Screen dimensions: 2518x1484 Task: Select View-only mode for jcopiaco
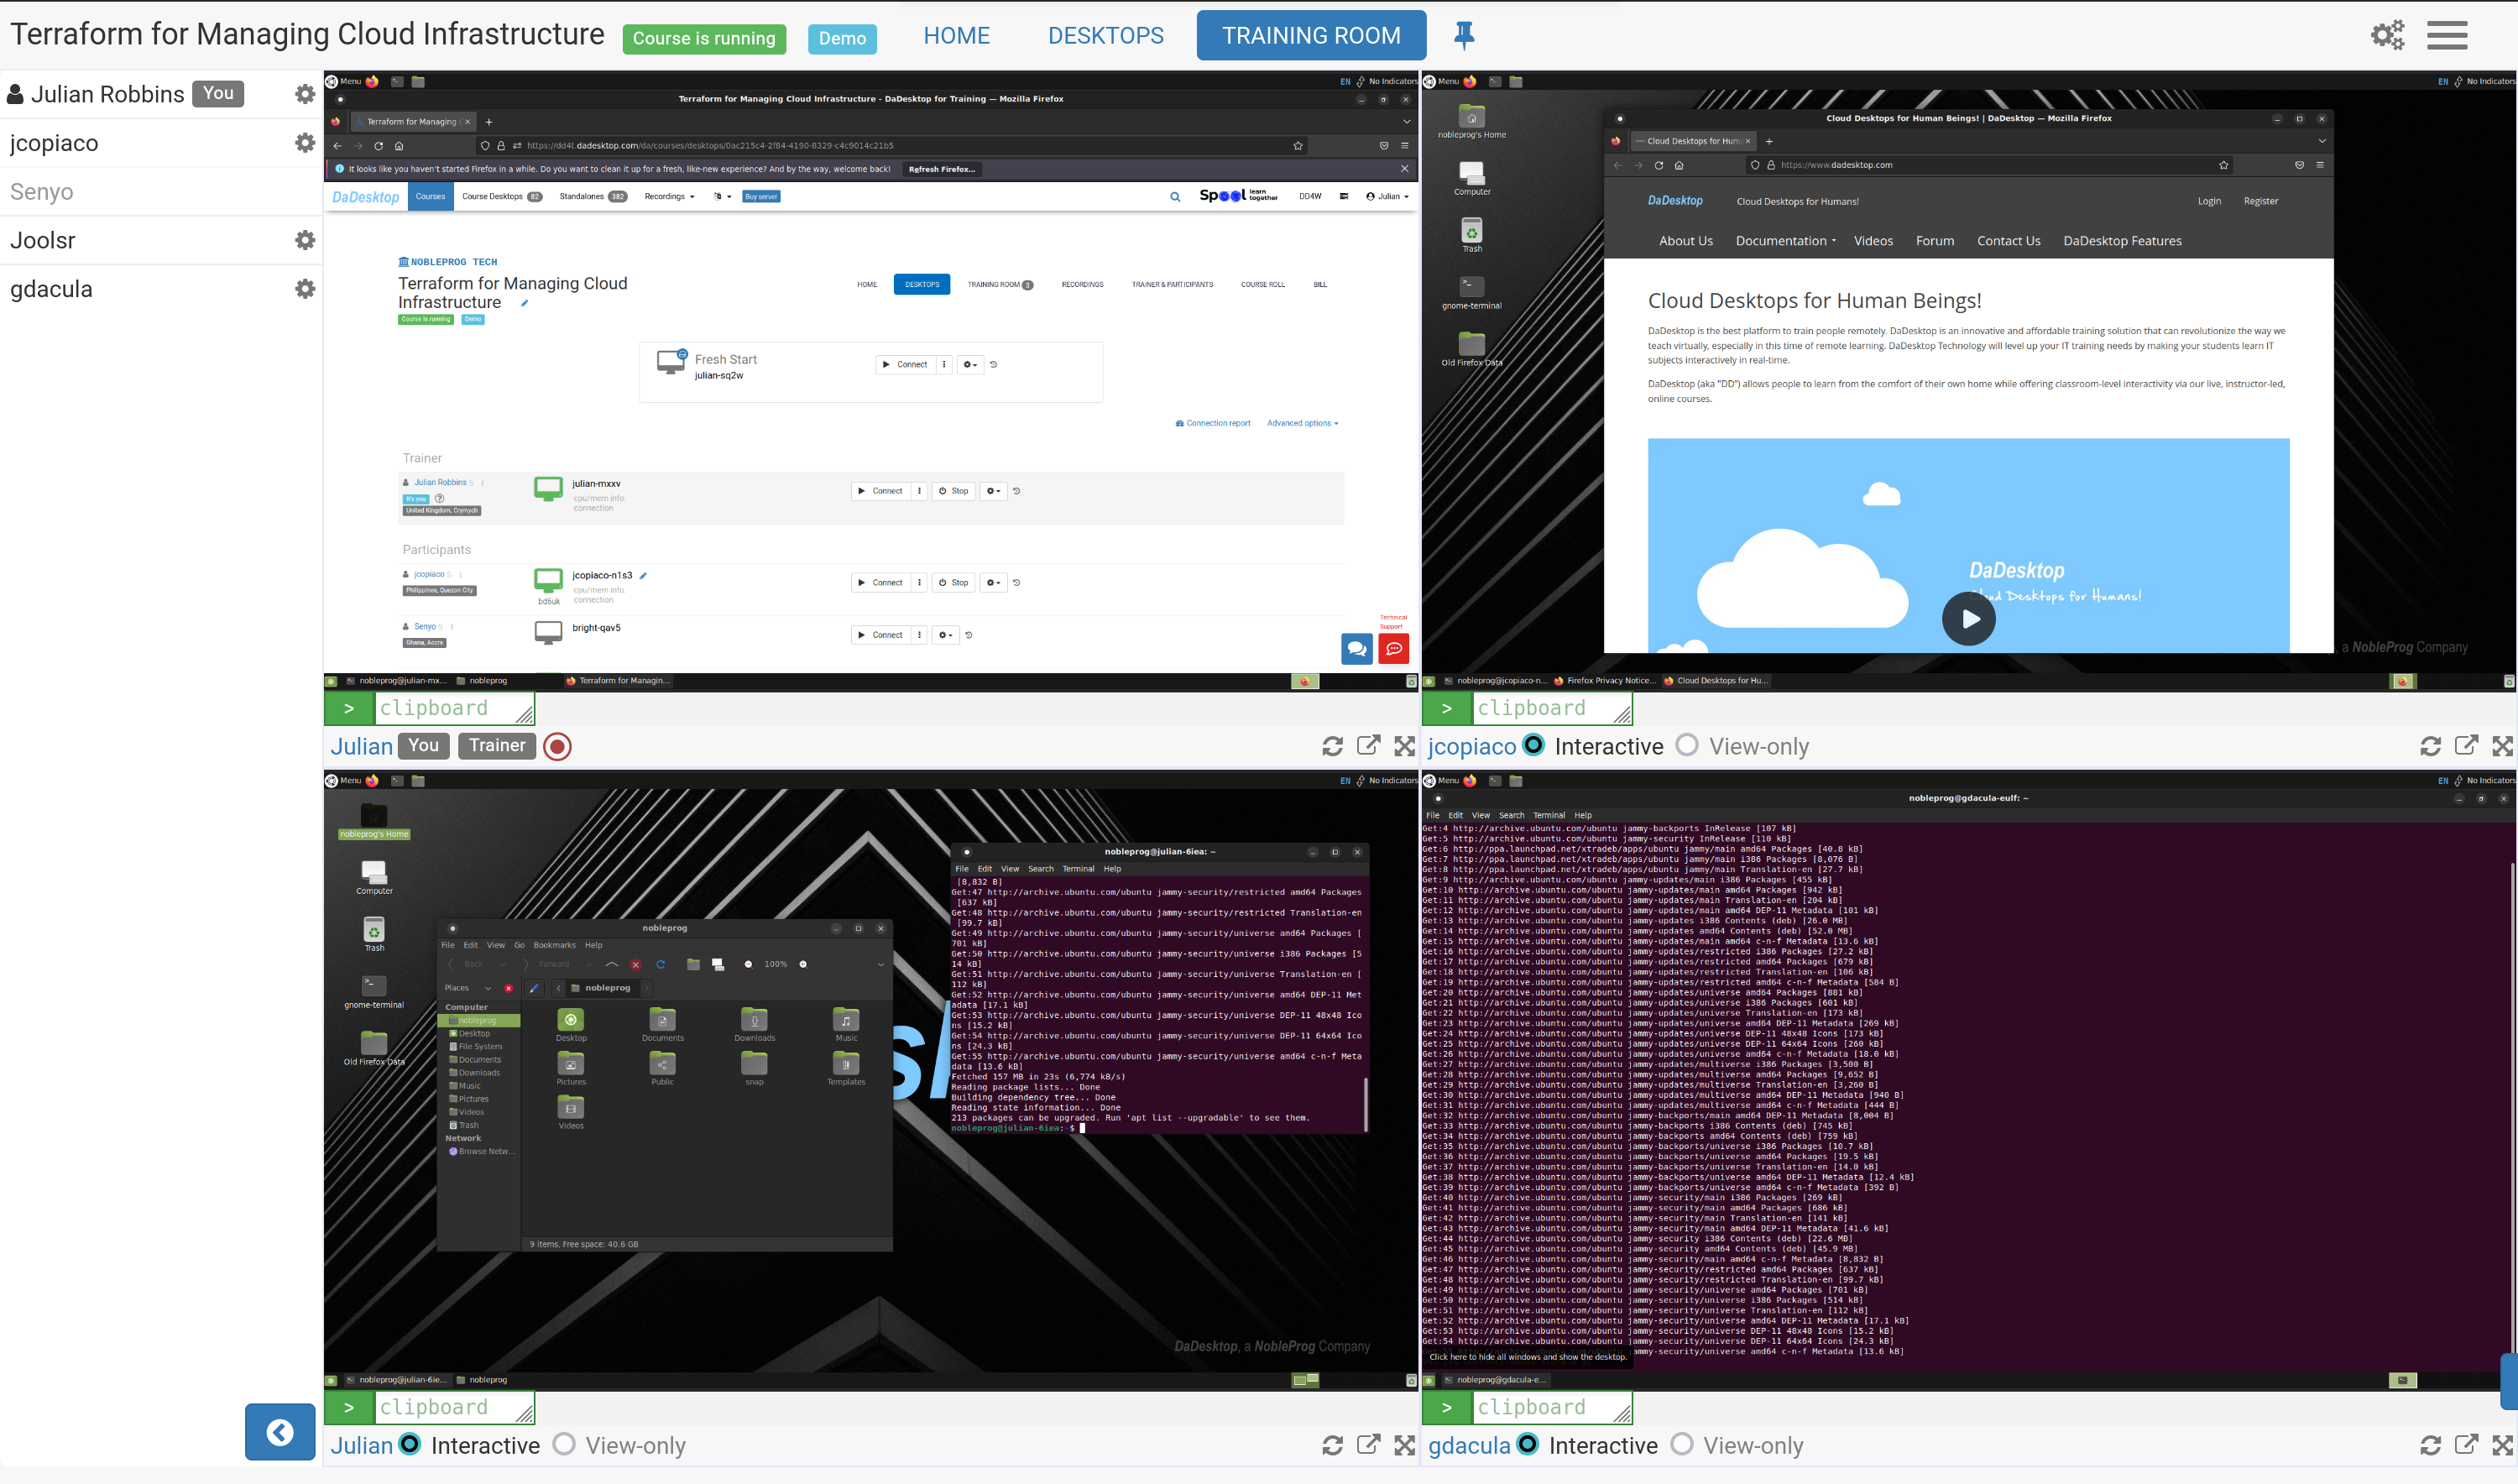(x=1687, y=745)
